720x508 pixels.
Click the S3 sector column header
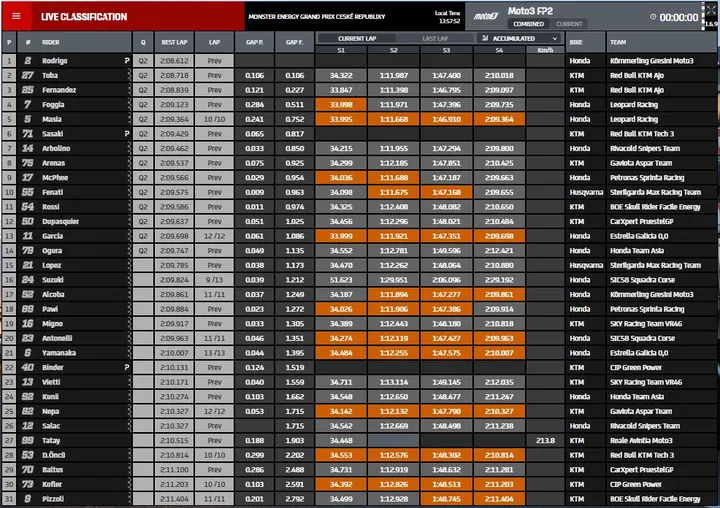click(446, 50)
